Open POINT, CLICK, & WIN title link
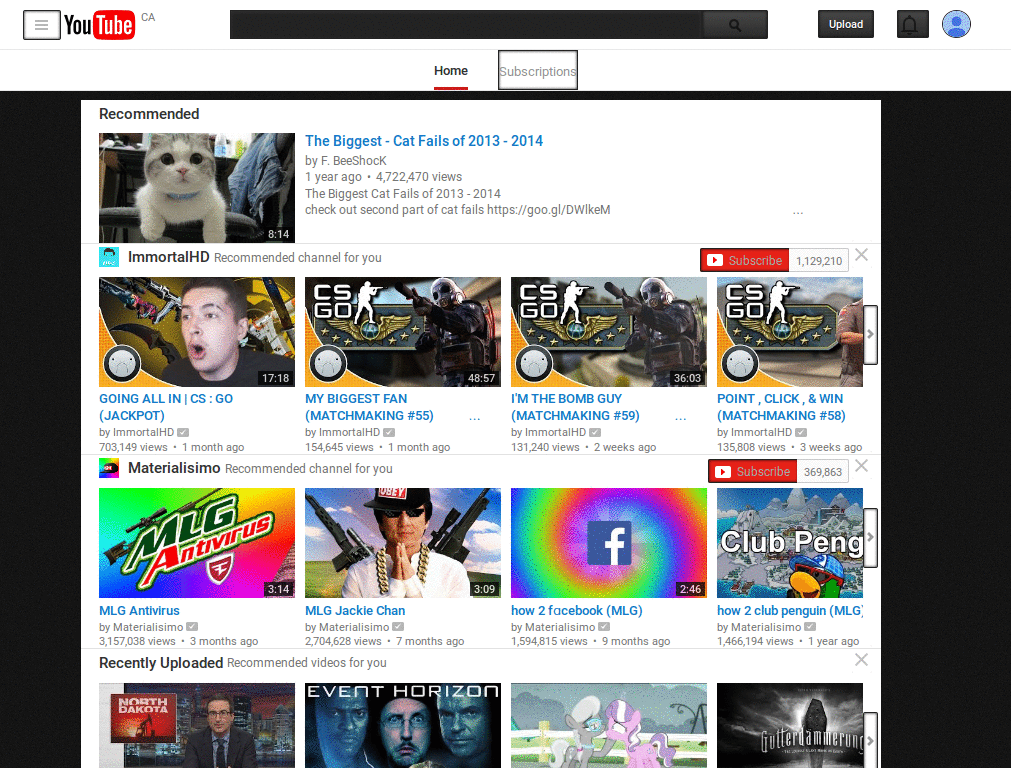This screenshot has height=768, width=1024. [x=781, y=407]
